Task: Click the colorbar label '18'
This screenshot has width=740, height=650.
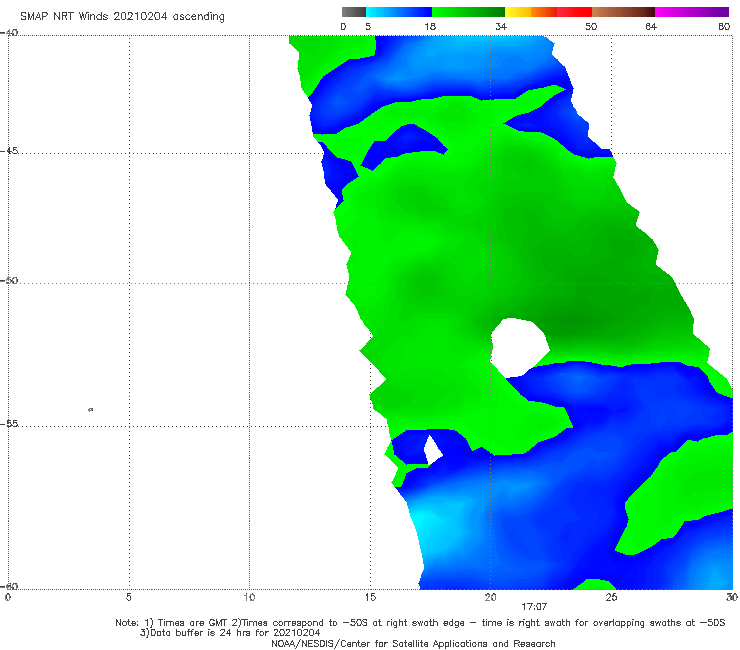Action: (430, 27)
